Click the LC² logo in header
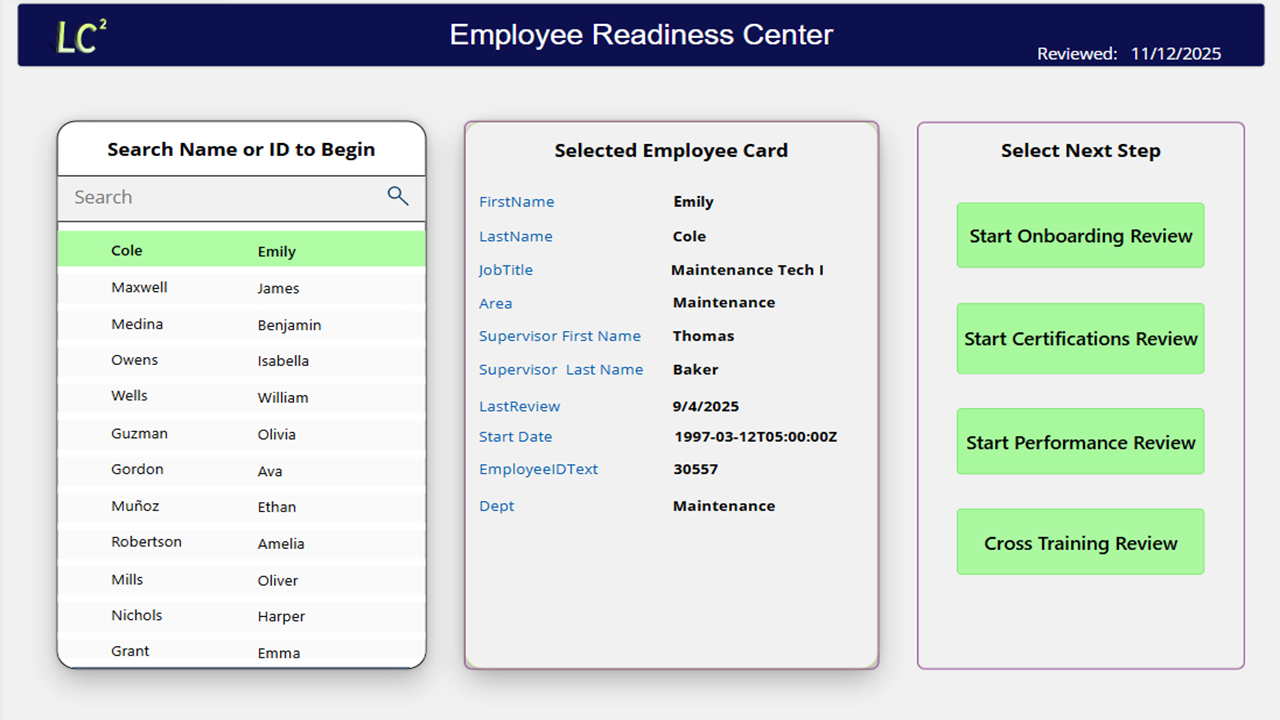Image resolution: width=1280 pixels, height=720 pixels. 81,37
